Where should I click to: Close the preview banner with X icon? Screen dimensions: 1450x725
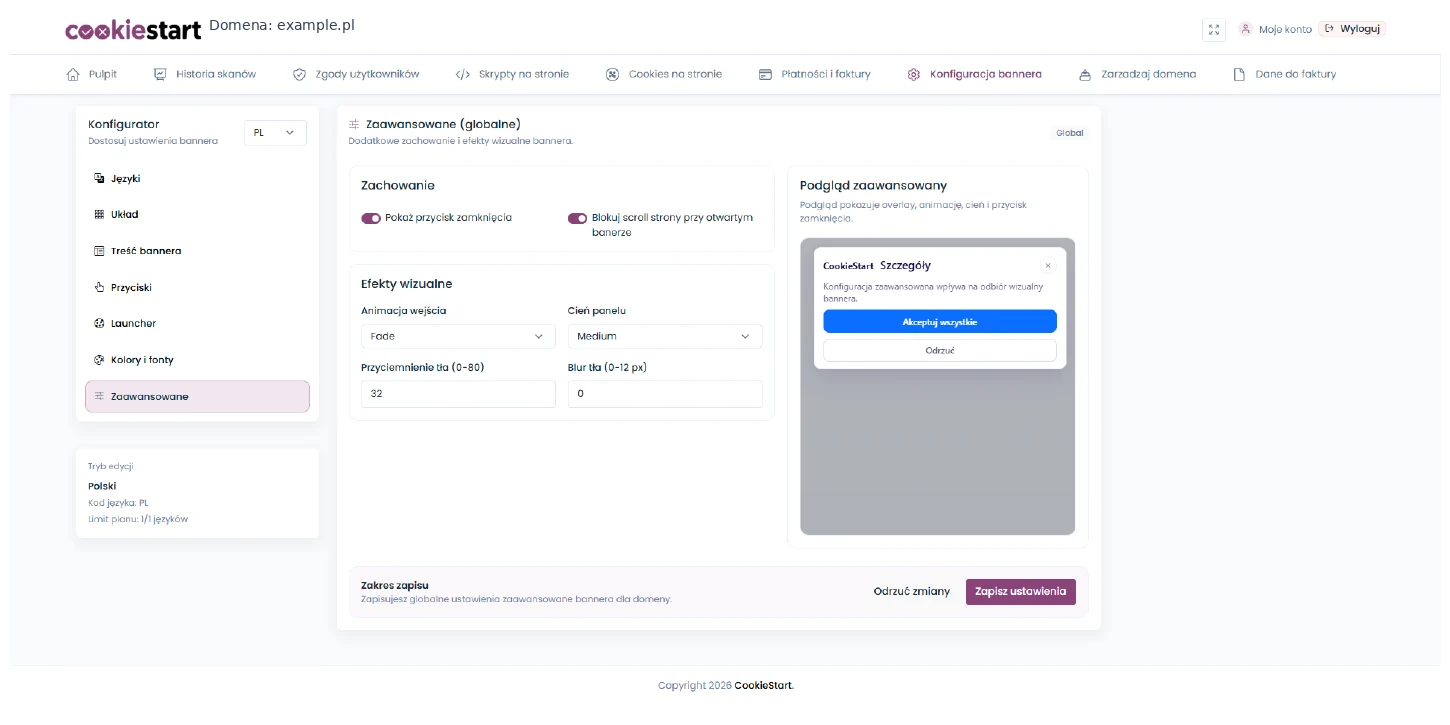point(1048,265)
